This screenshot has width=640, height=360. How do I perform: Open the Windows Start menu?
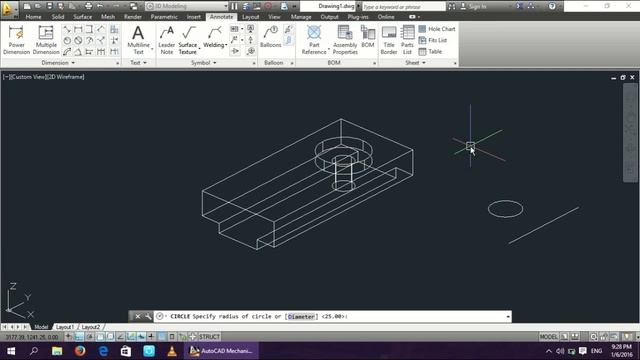[x=11, y=351]
